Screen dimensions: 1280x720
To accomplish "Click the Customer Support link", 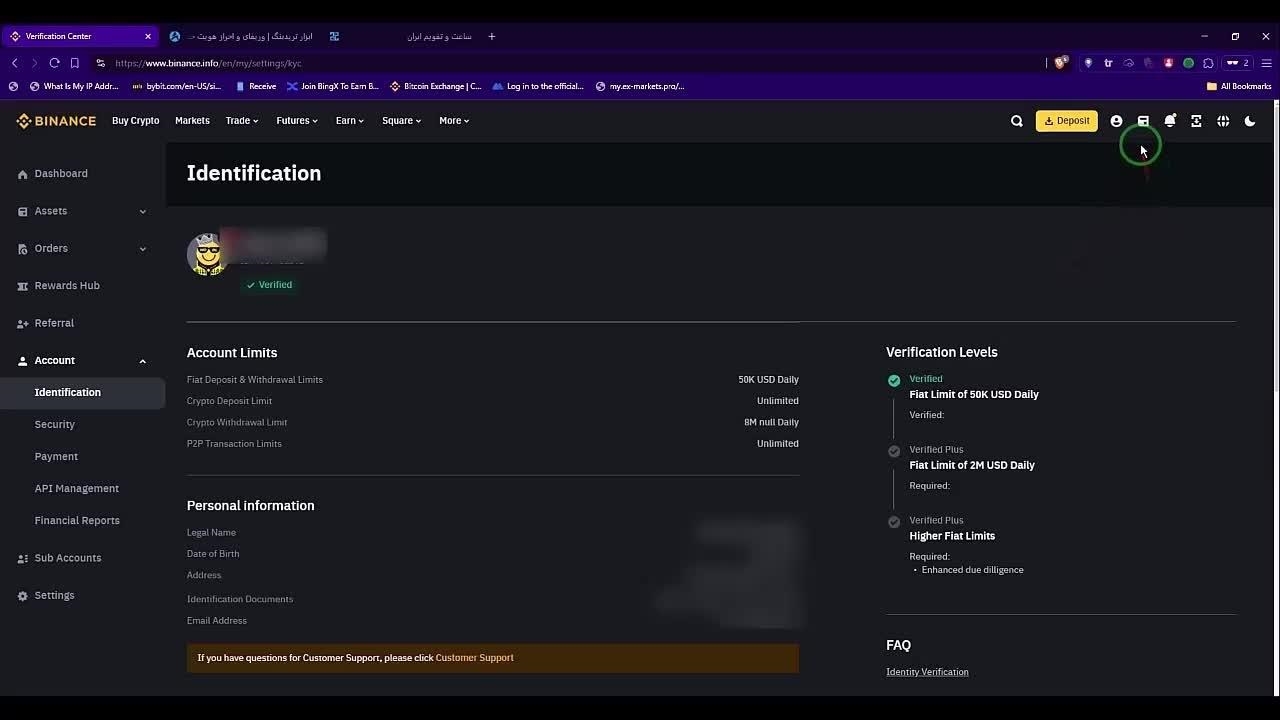I will click(474, 658).
